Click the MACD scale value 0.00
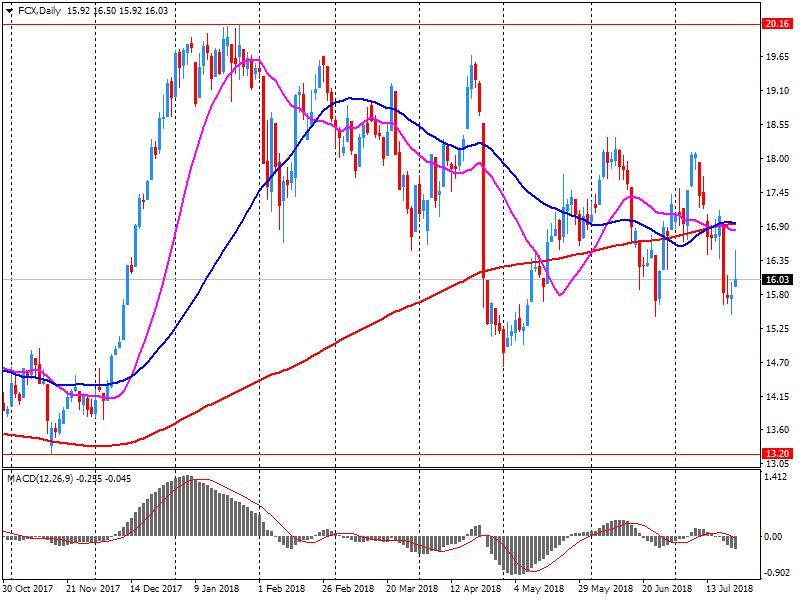 point(773,537)
